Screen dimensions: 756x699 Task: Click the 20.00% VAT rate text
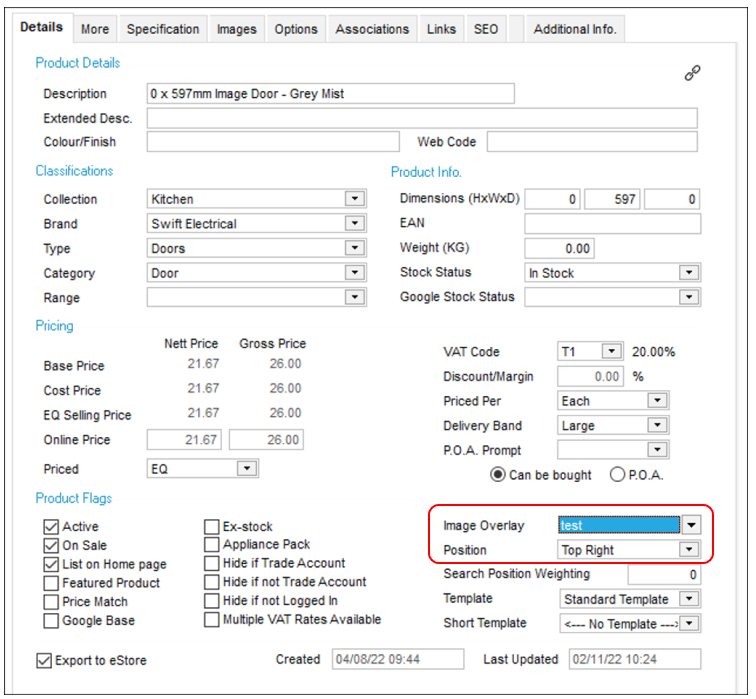[x=653, y=351]
